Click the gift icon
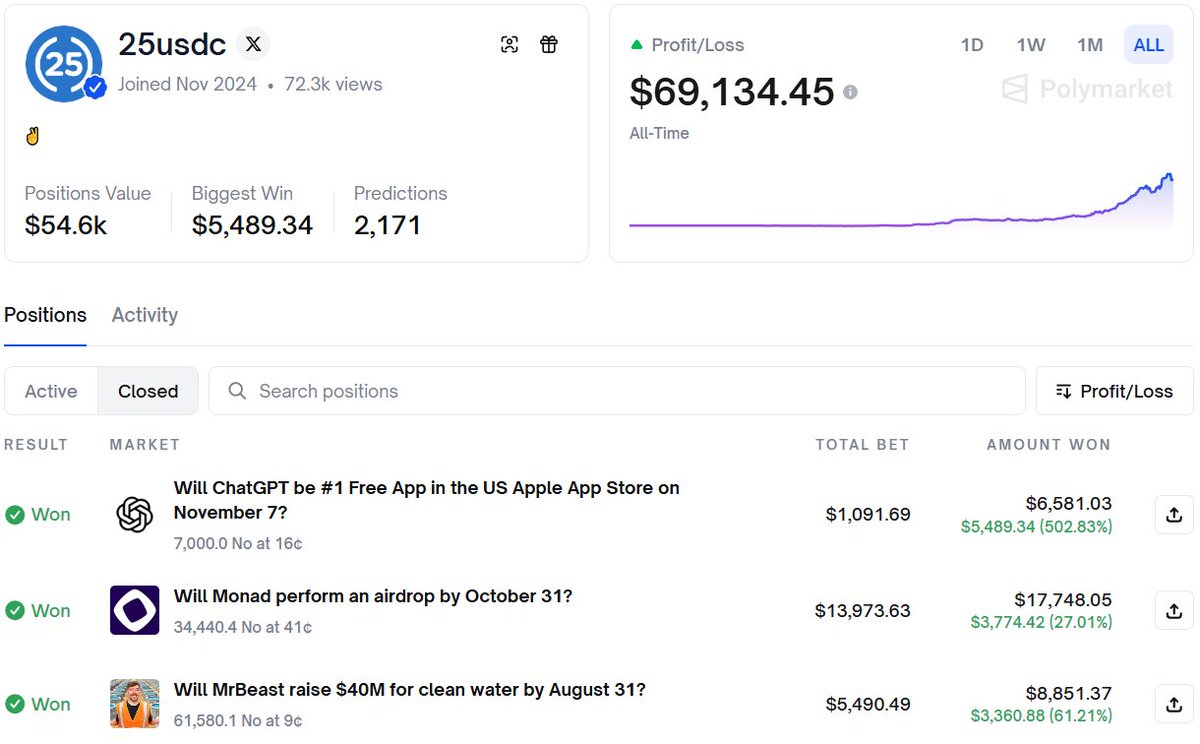The image size is (1200, 744). 549,44
